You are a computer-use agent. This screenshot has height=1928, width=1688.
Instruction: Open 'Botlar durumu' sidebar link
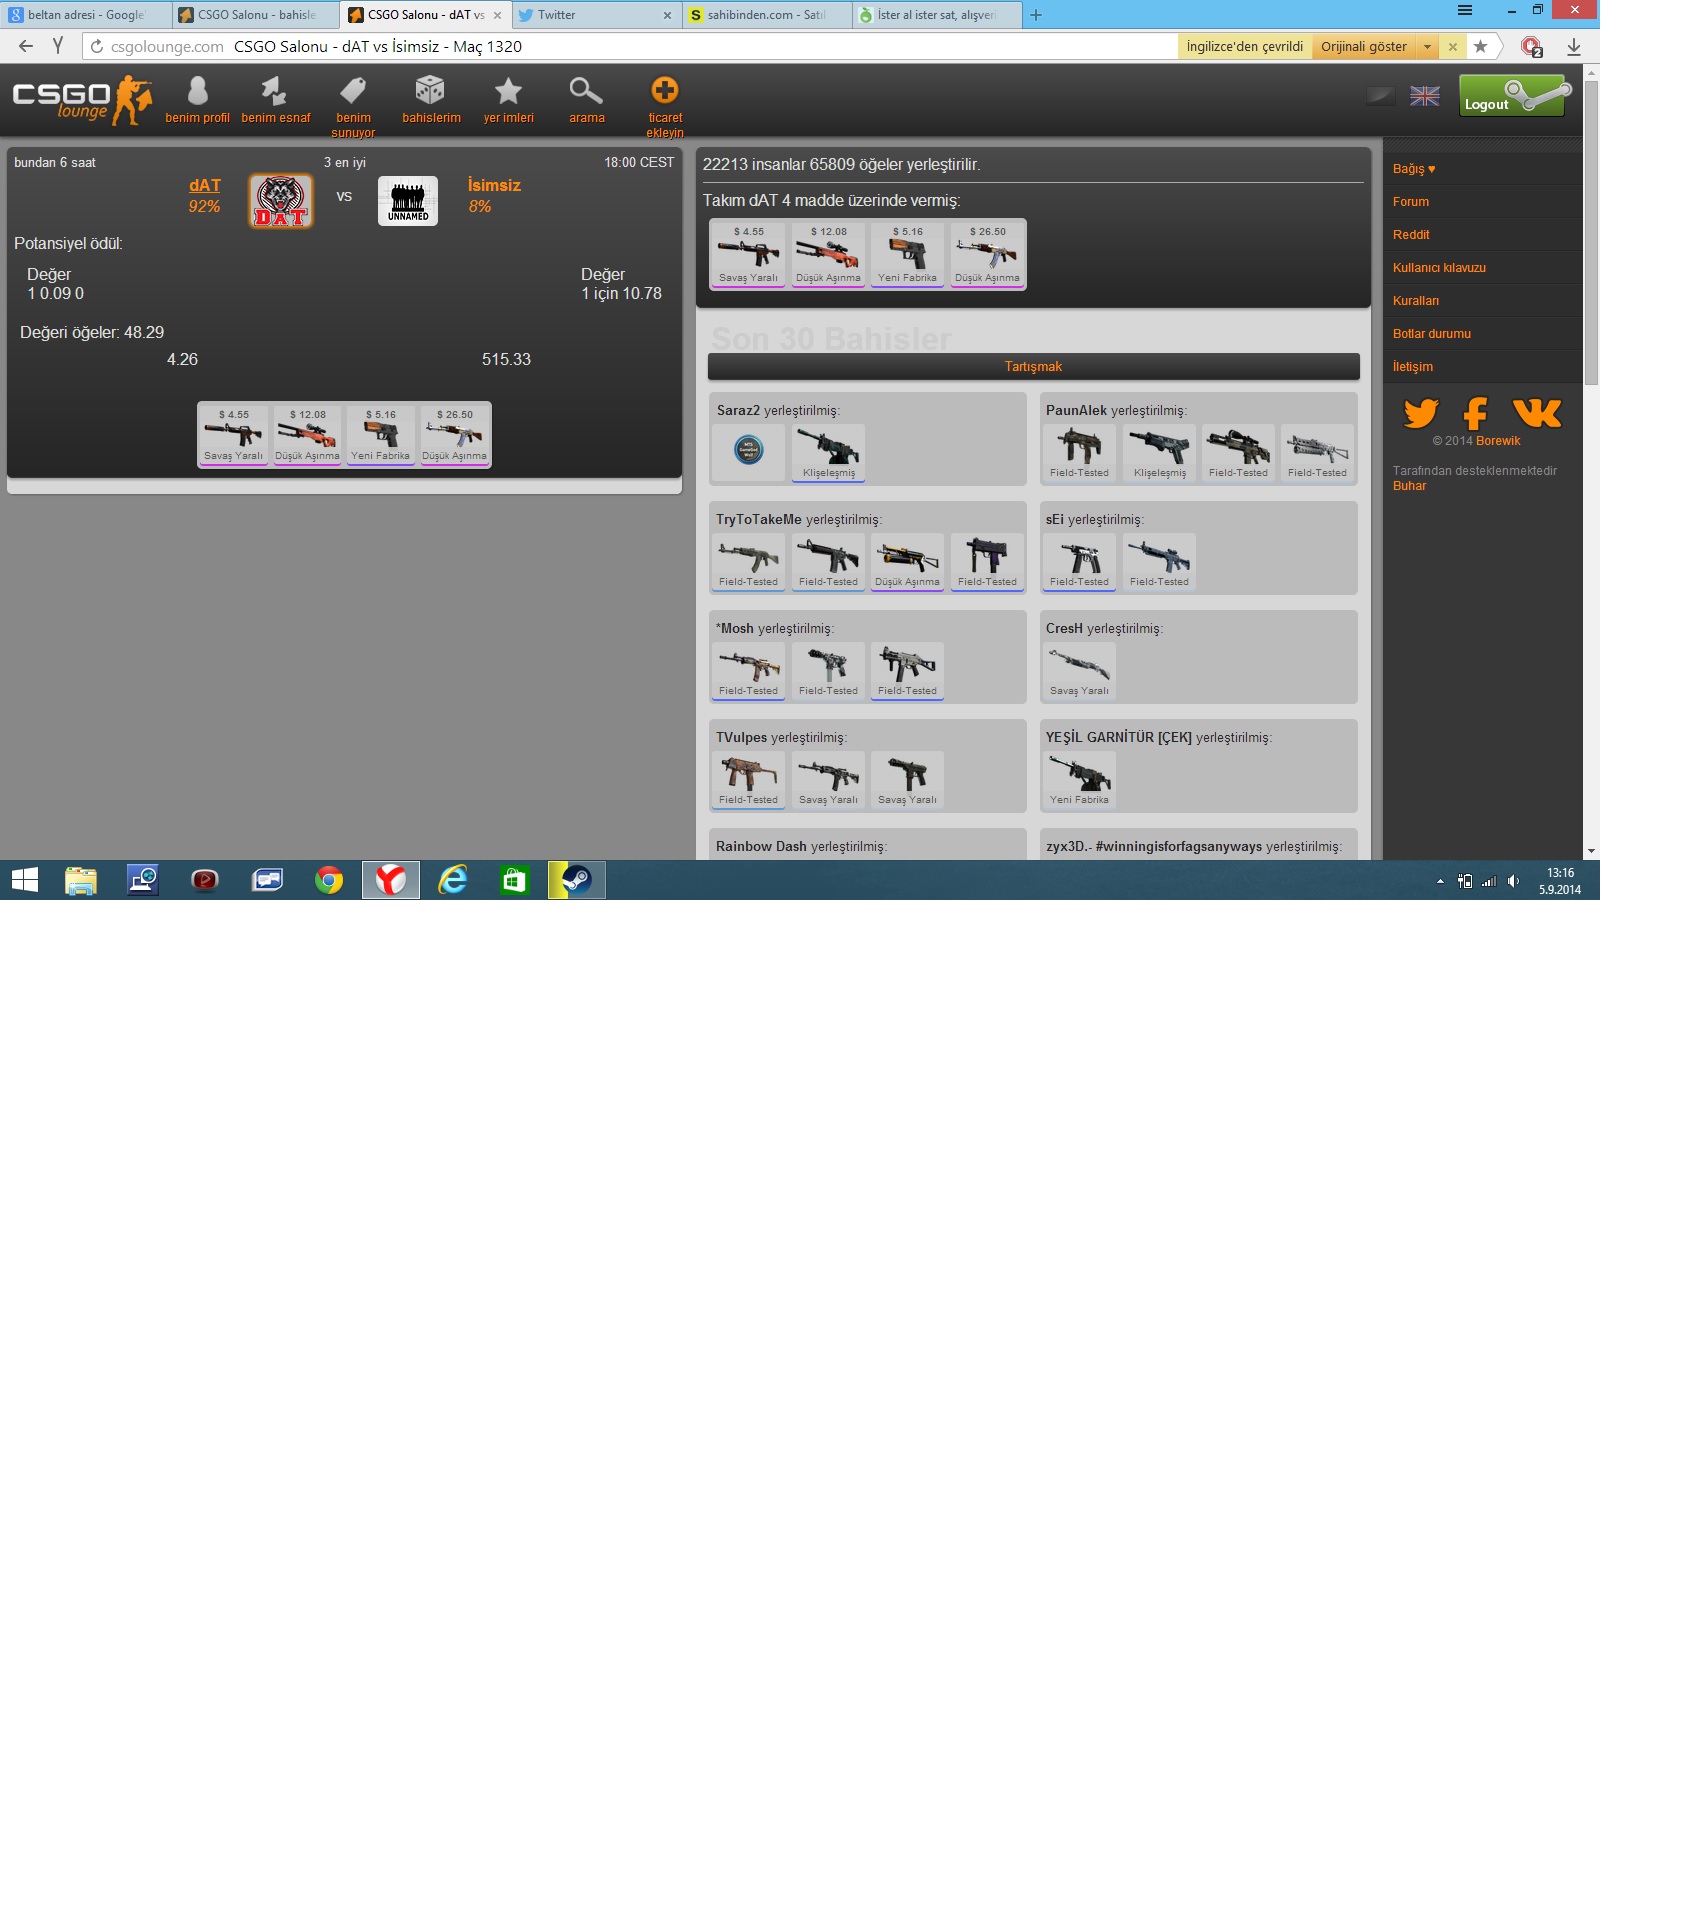click(x=1432, y=334)
